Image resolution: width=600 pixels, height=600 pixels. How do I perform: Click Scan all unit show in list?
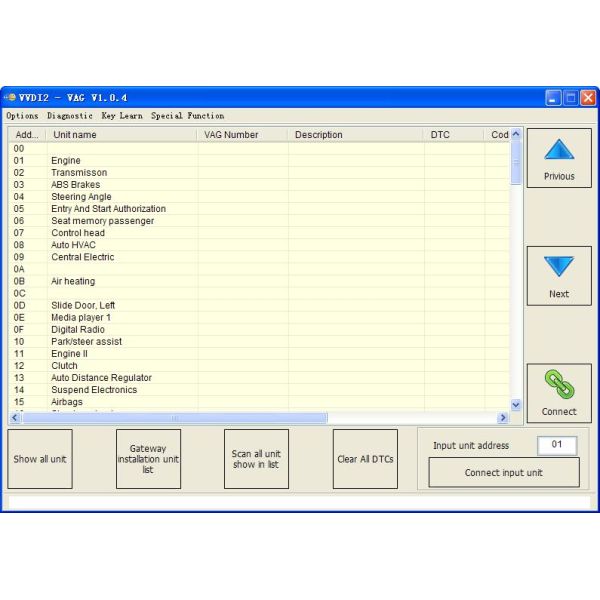pyautogui.click(x=256, y=459)
